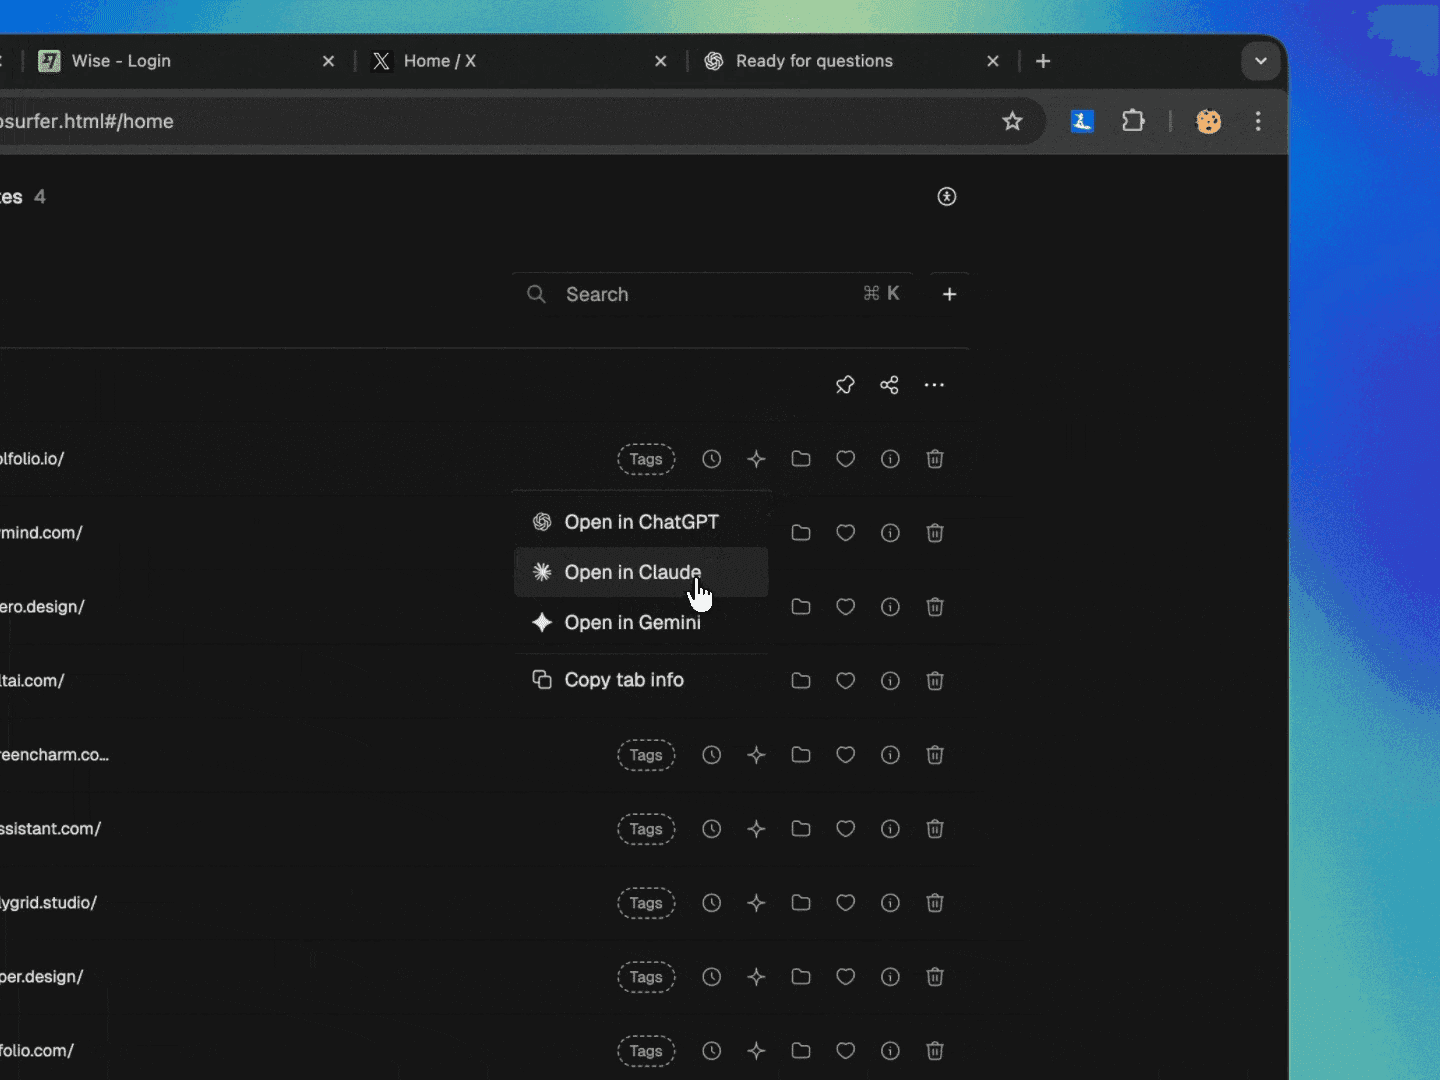The image size is (1440, 1080).
Task: Open the Chrome three-dot menu
Action: point(1258,121)
